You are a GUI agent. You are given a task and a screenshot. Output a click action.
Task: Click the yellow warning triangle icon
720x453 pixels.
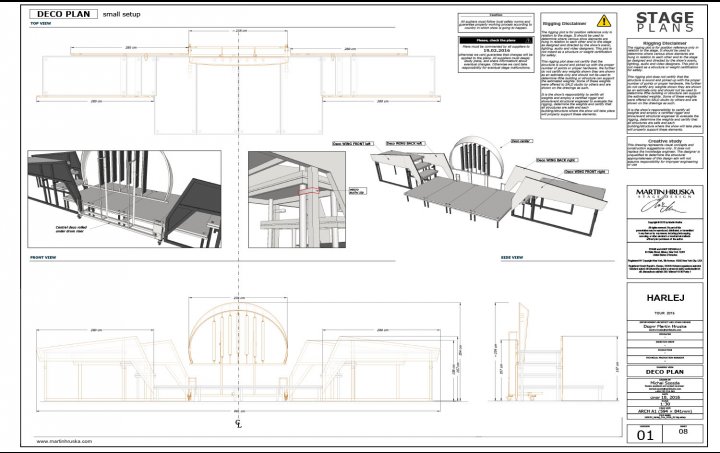click(604, 21)
